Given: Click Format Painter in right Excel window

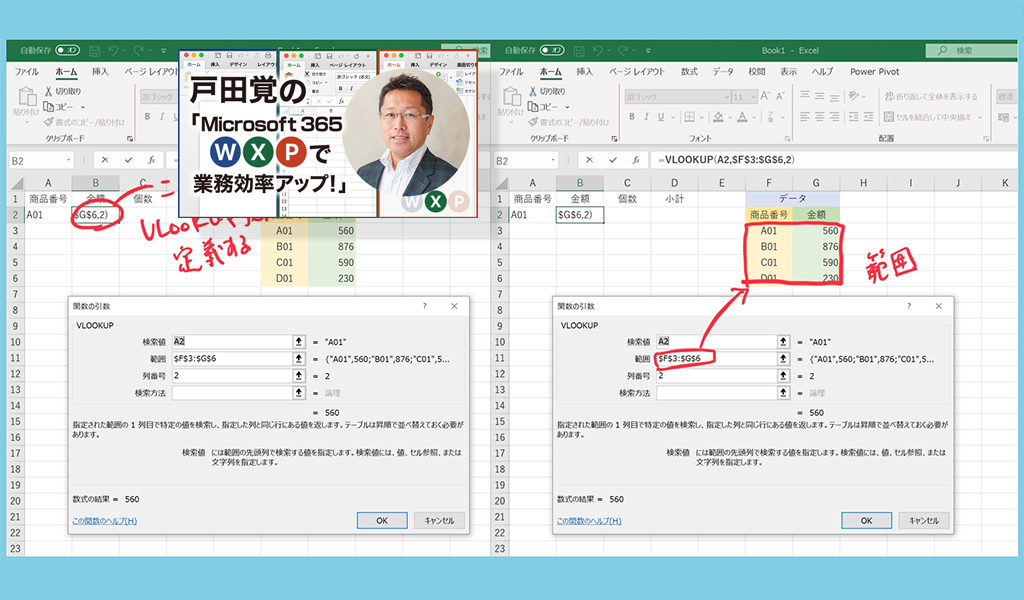Looking at the screenshot, I should click(x=568, y=122).
